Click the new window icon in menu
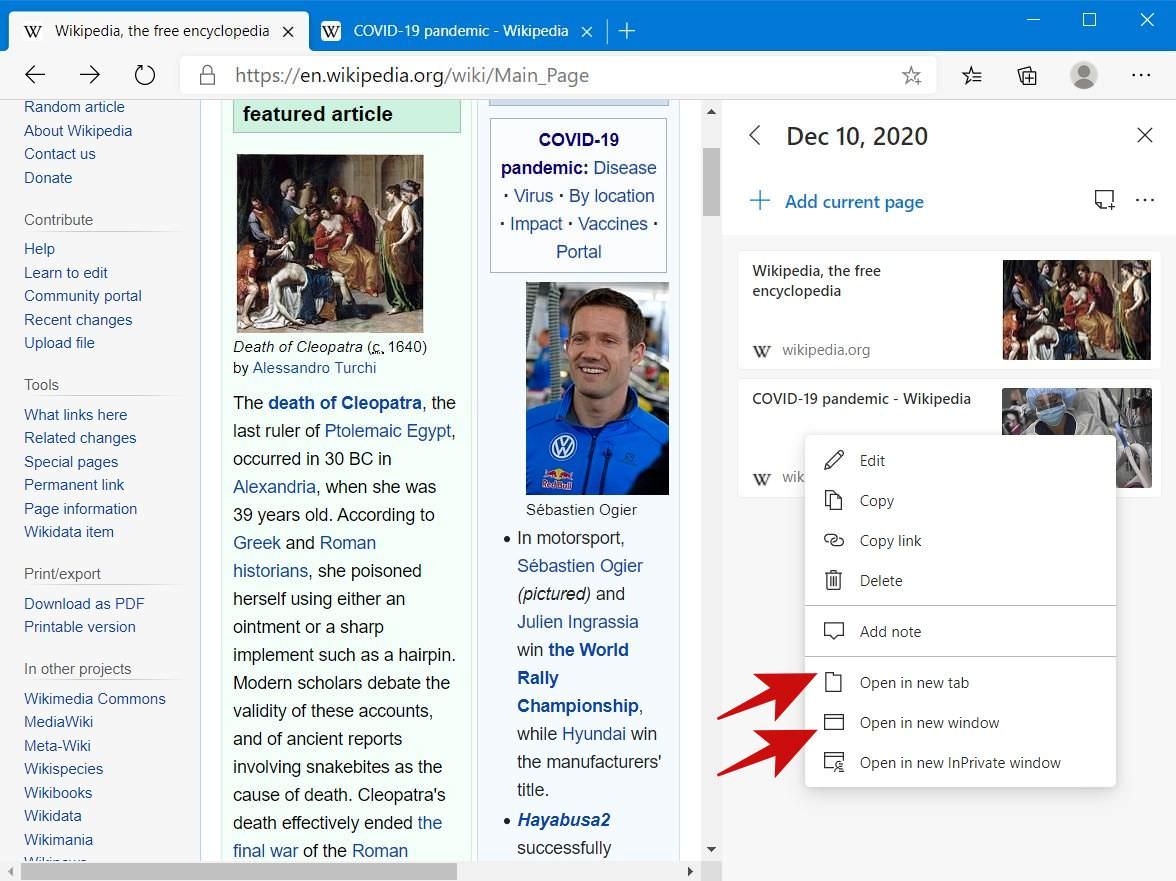 (x=833, y=722)
